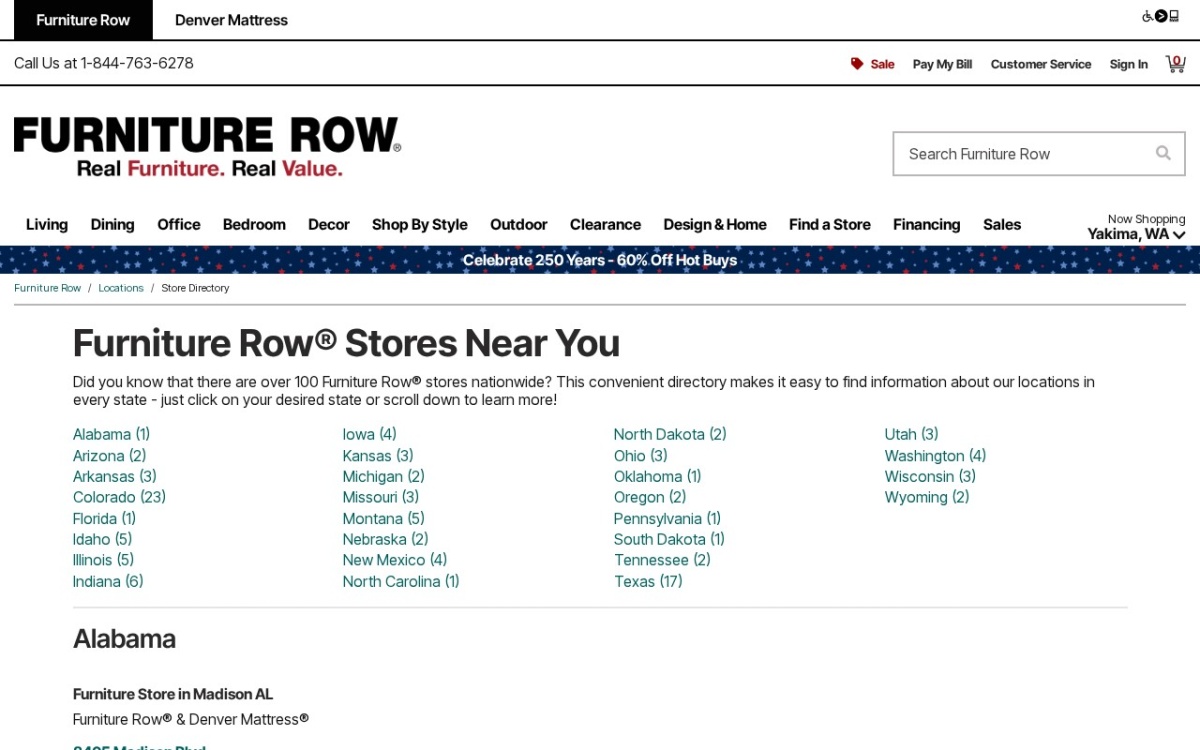This screenshot has width=1200, height=750.
Task: Open the Clearance menu
Action: pos(605,224)
